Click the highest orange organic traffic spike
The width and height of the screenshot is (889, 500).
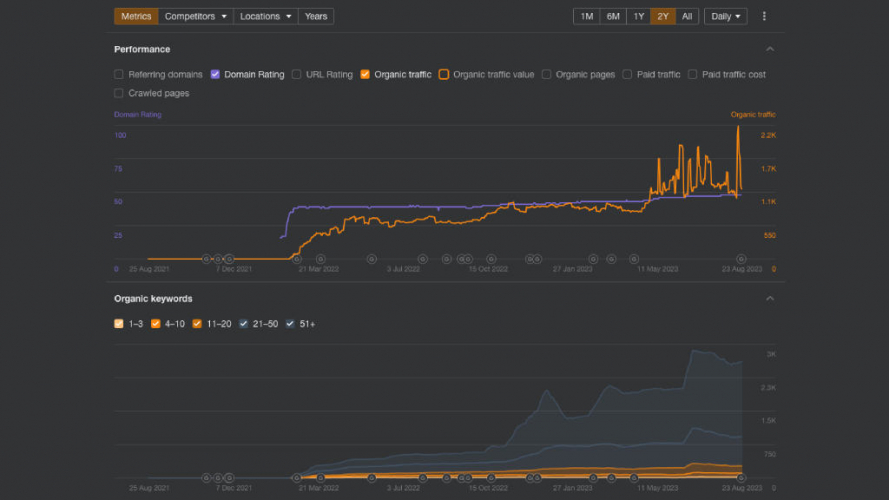pyautogui.click(x=738, y=127)
